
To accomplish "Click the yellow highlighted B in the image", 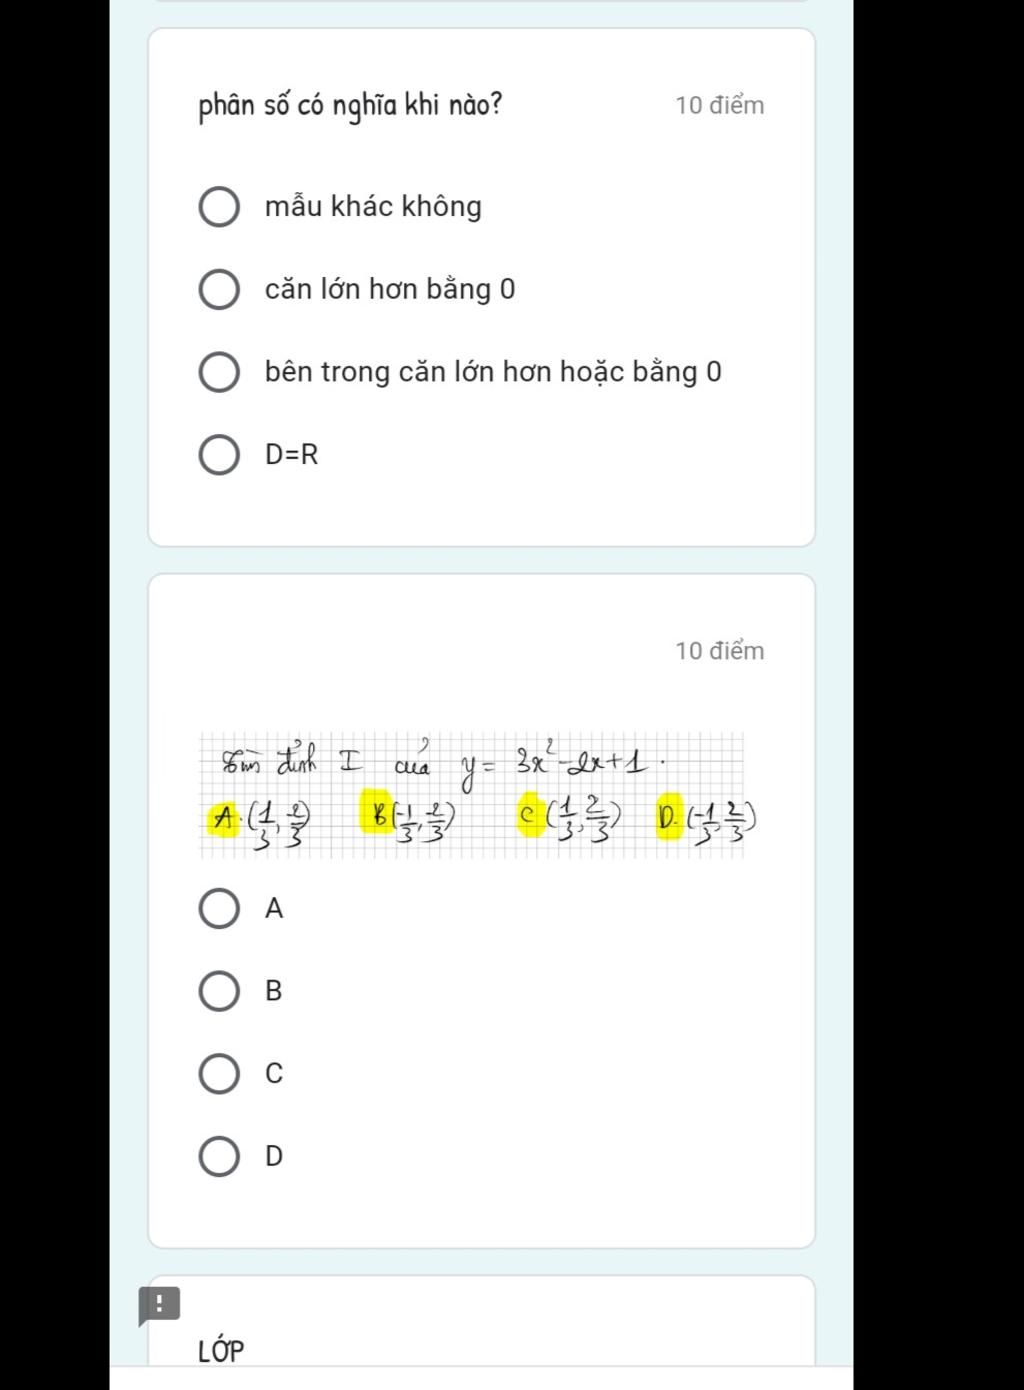I will 379,815.
